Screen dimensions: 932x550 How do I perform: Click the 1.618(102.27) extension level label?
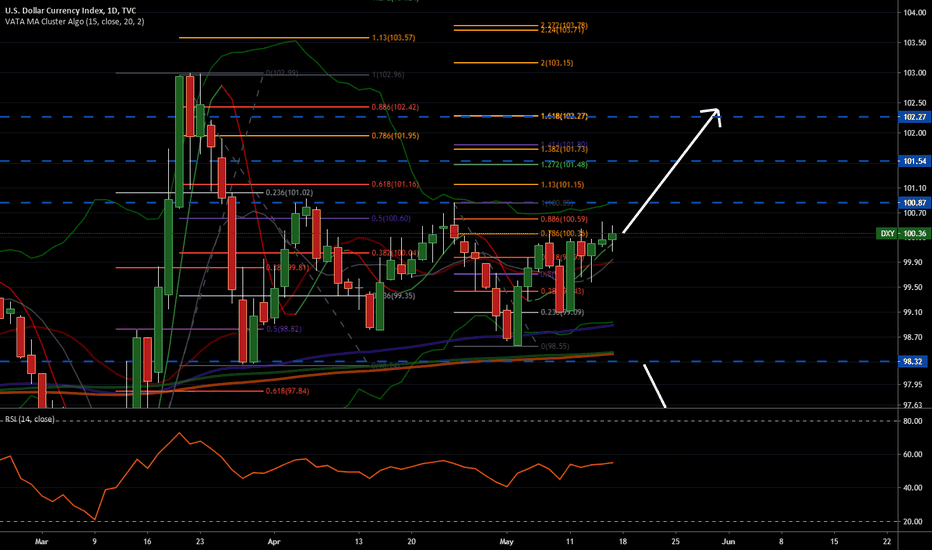click(564, 117)
